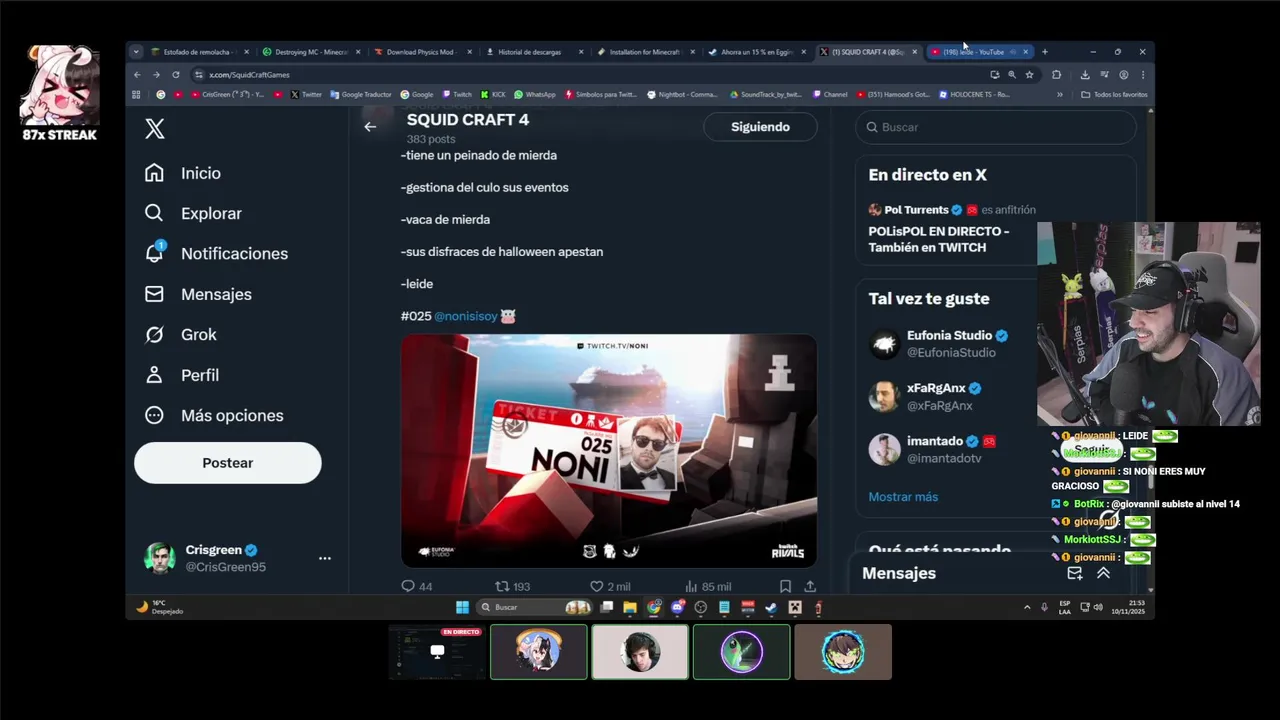Open Chrome three-dot menu
Screen dimensions: 1280x720
point(1143,74)
